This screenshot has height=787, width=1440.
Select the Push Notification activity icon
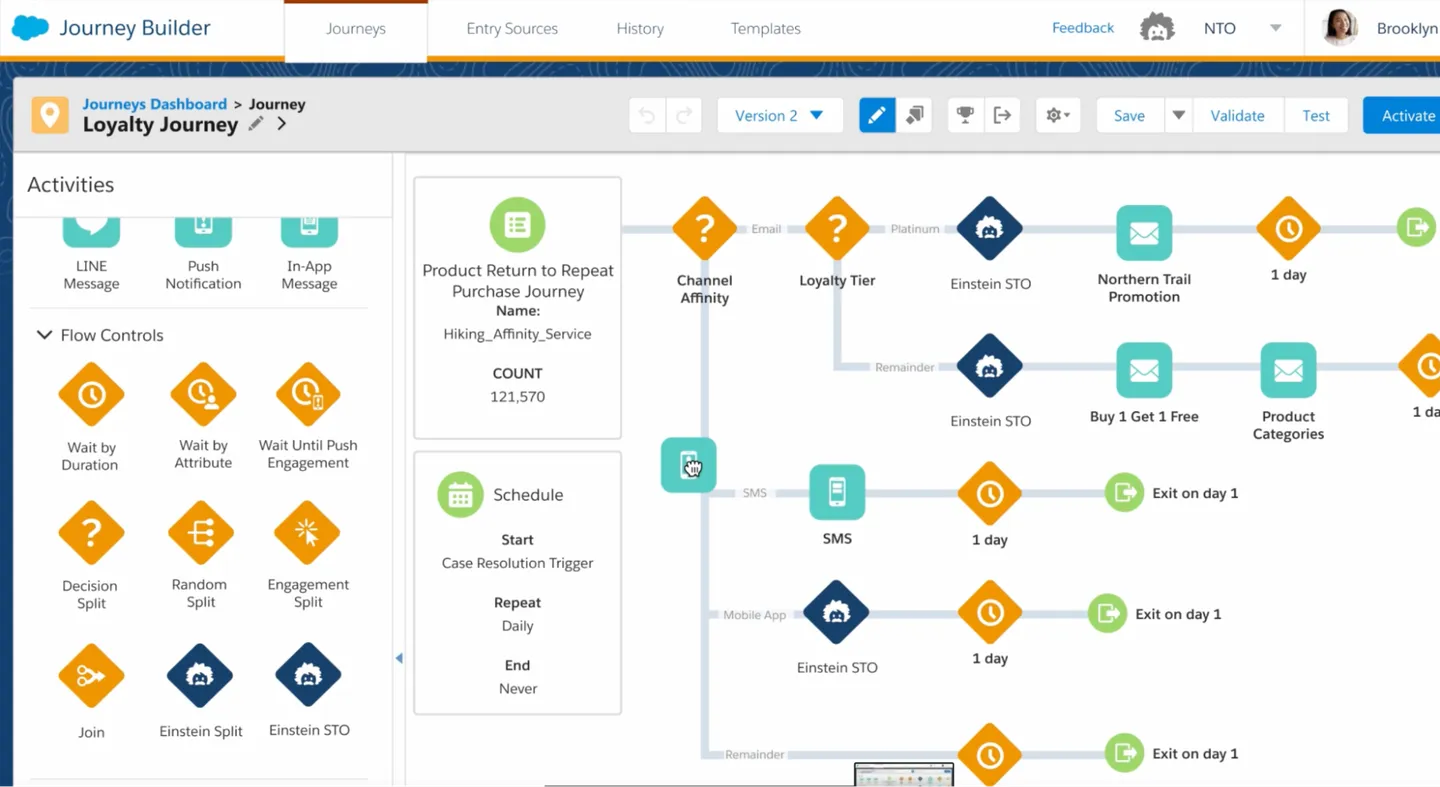point(203,231)
